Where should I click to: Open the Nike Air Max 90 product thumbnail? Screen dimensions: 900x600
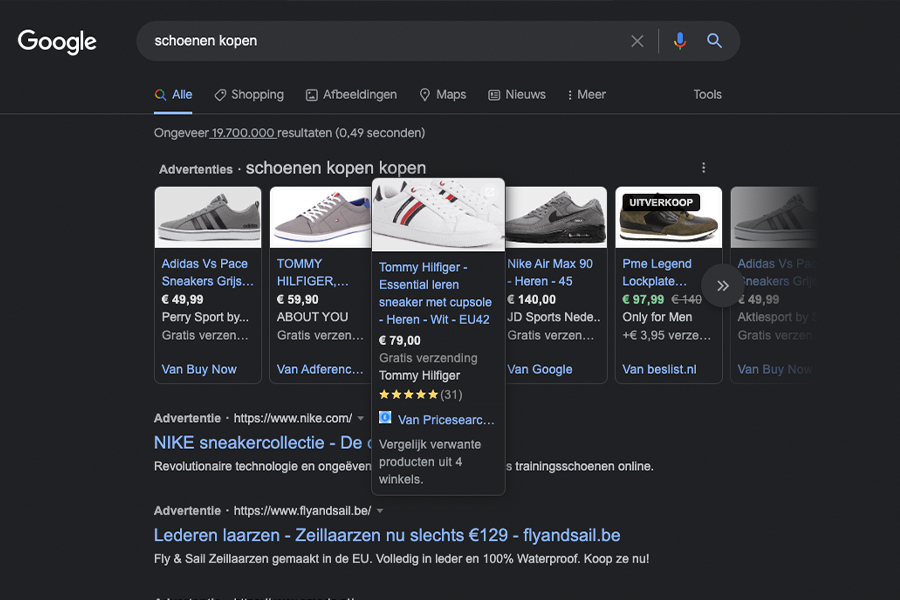click(556, 216)
